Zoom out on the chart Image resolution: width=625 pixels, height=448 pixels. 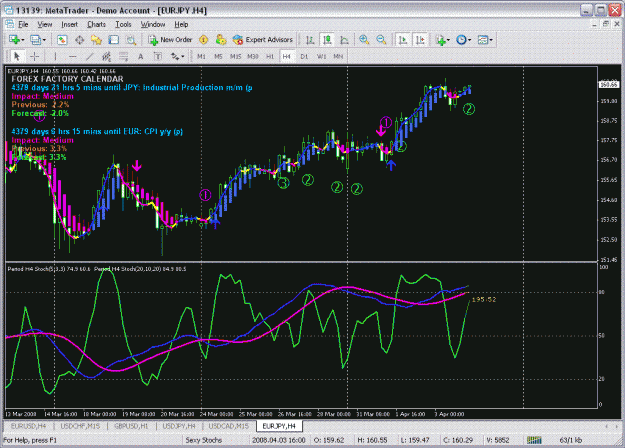381,40
